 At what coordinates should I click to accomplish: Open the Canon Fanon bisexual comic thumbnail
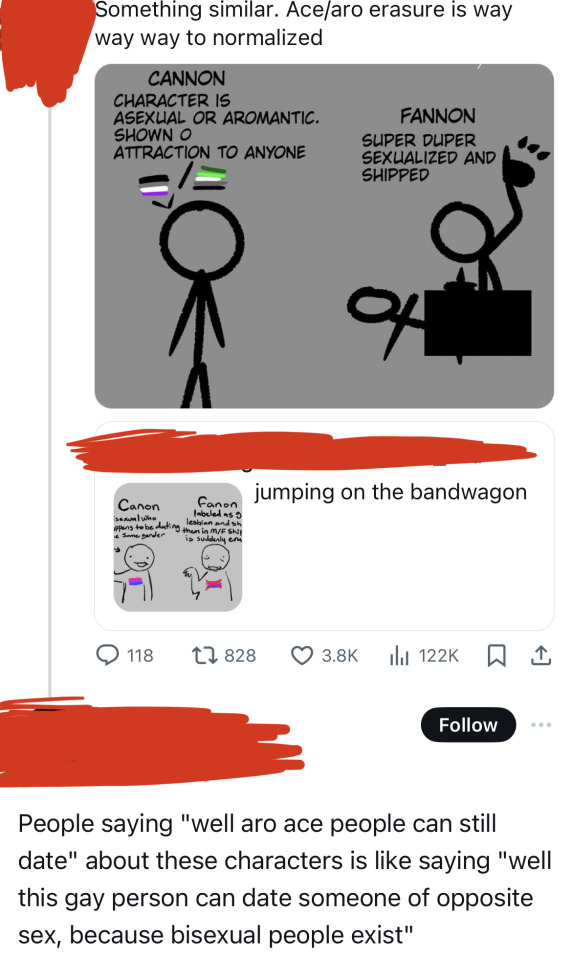[x=178, y=547]
